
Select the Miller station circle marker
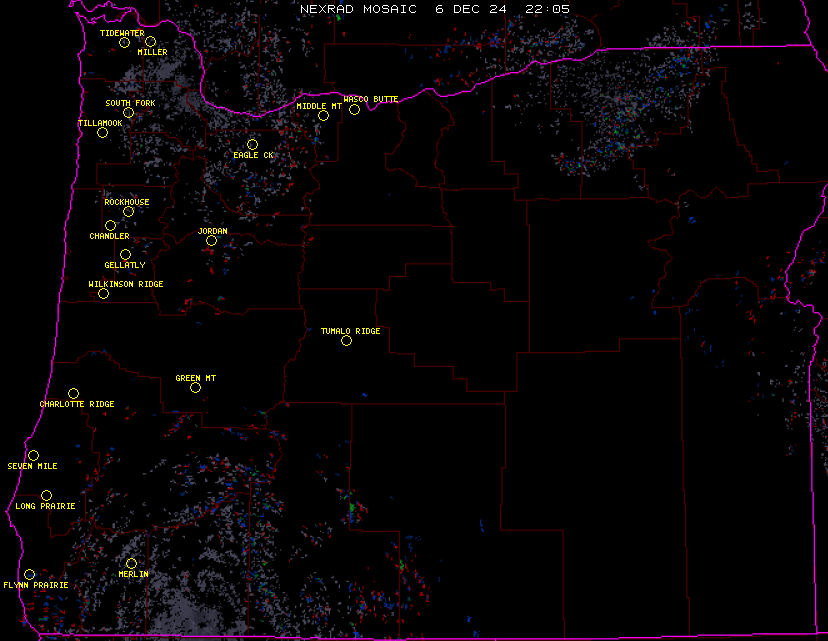tap(150, 42)
